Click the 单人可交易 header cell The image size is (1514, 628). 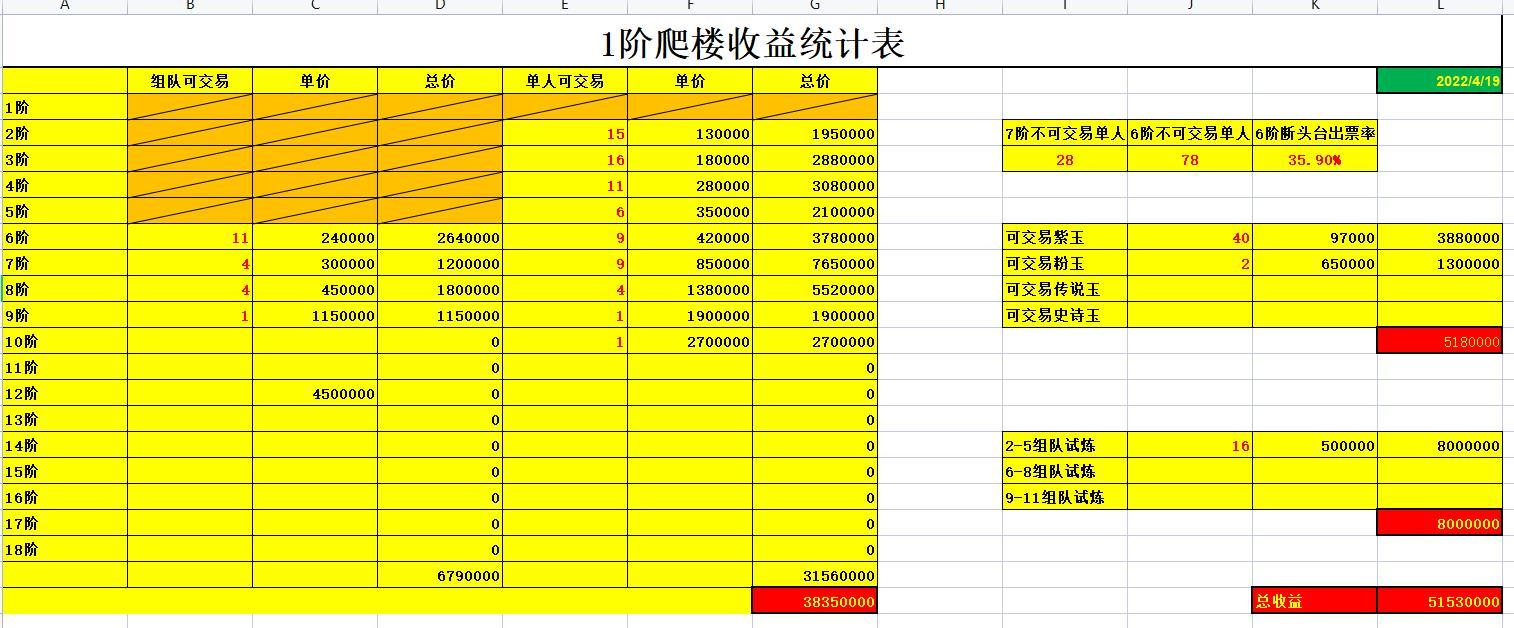tap(565, 82)
